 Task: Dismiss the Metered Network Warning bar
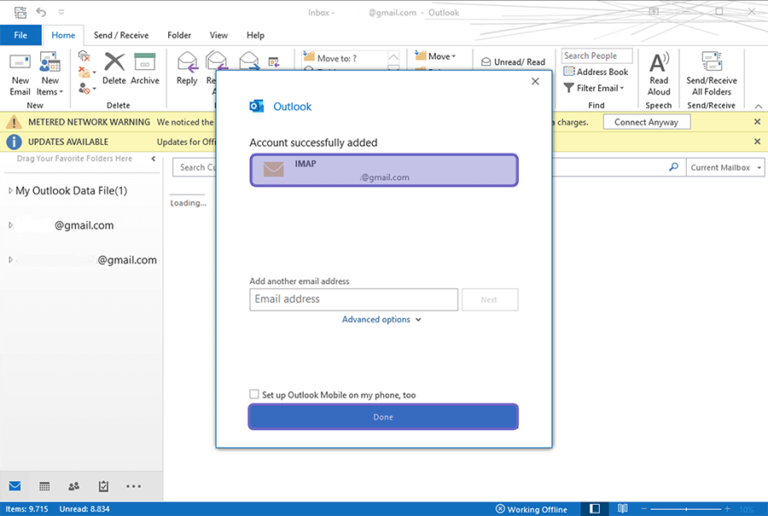tap(757, 122)
